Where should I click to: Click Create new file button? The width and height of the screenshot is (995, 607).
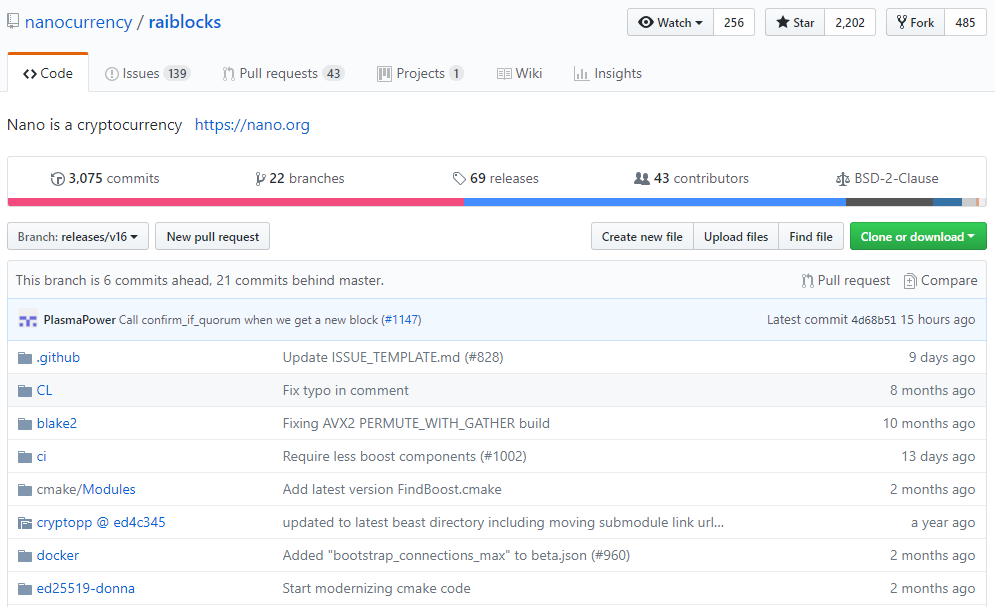coord(642,237)
